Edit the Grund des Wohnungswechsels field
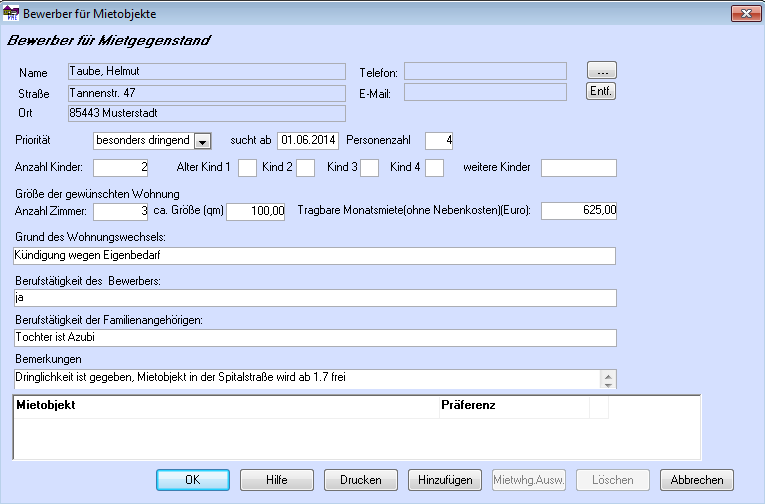The image size is (765, 504). coord(315,255)
